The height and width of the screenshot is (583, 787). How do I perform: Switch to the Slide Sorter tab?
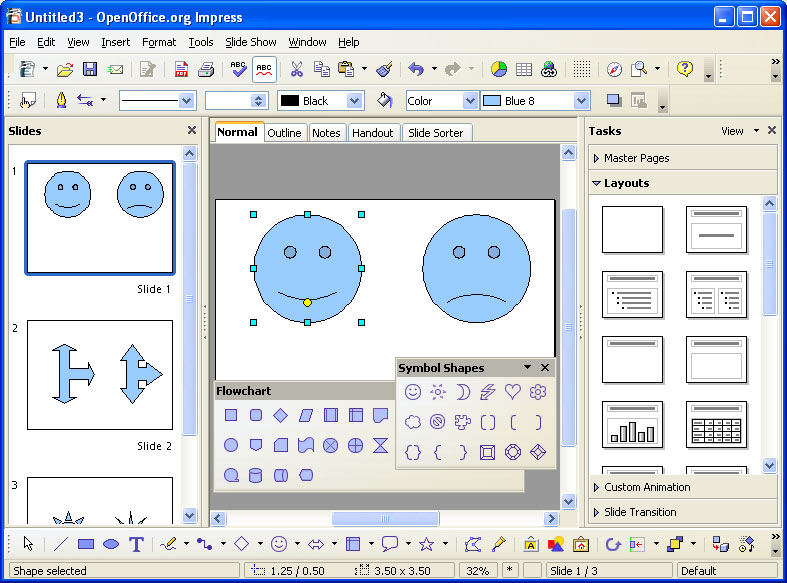(x=435, y=133)
